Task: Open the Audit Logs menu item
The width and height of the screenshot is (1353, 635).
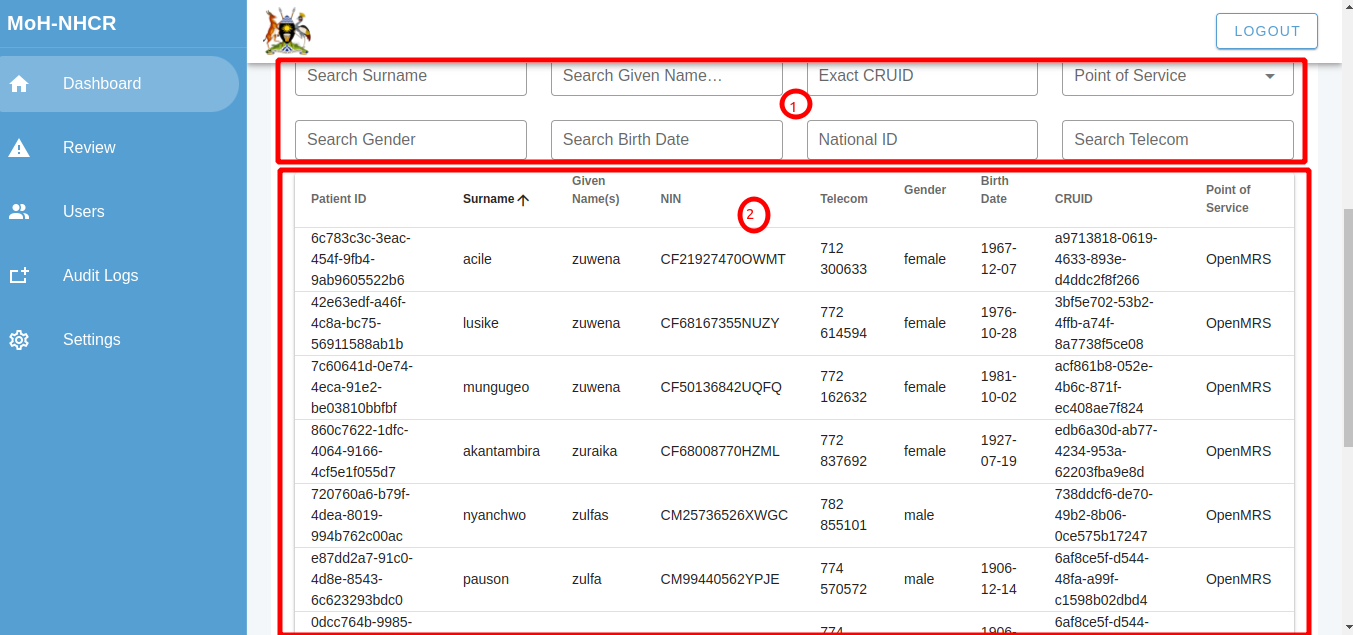Action: click(x=100, y=276)
